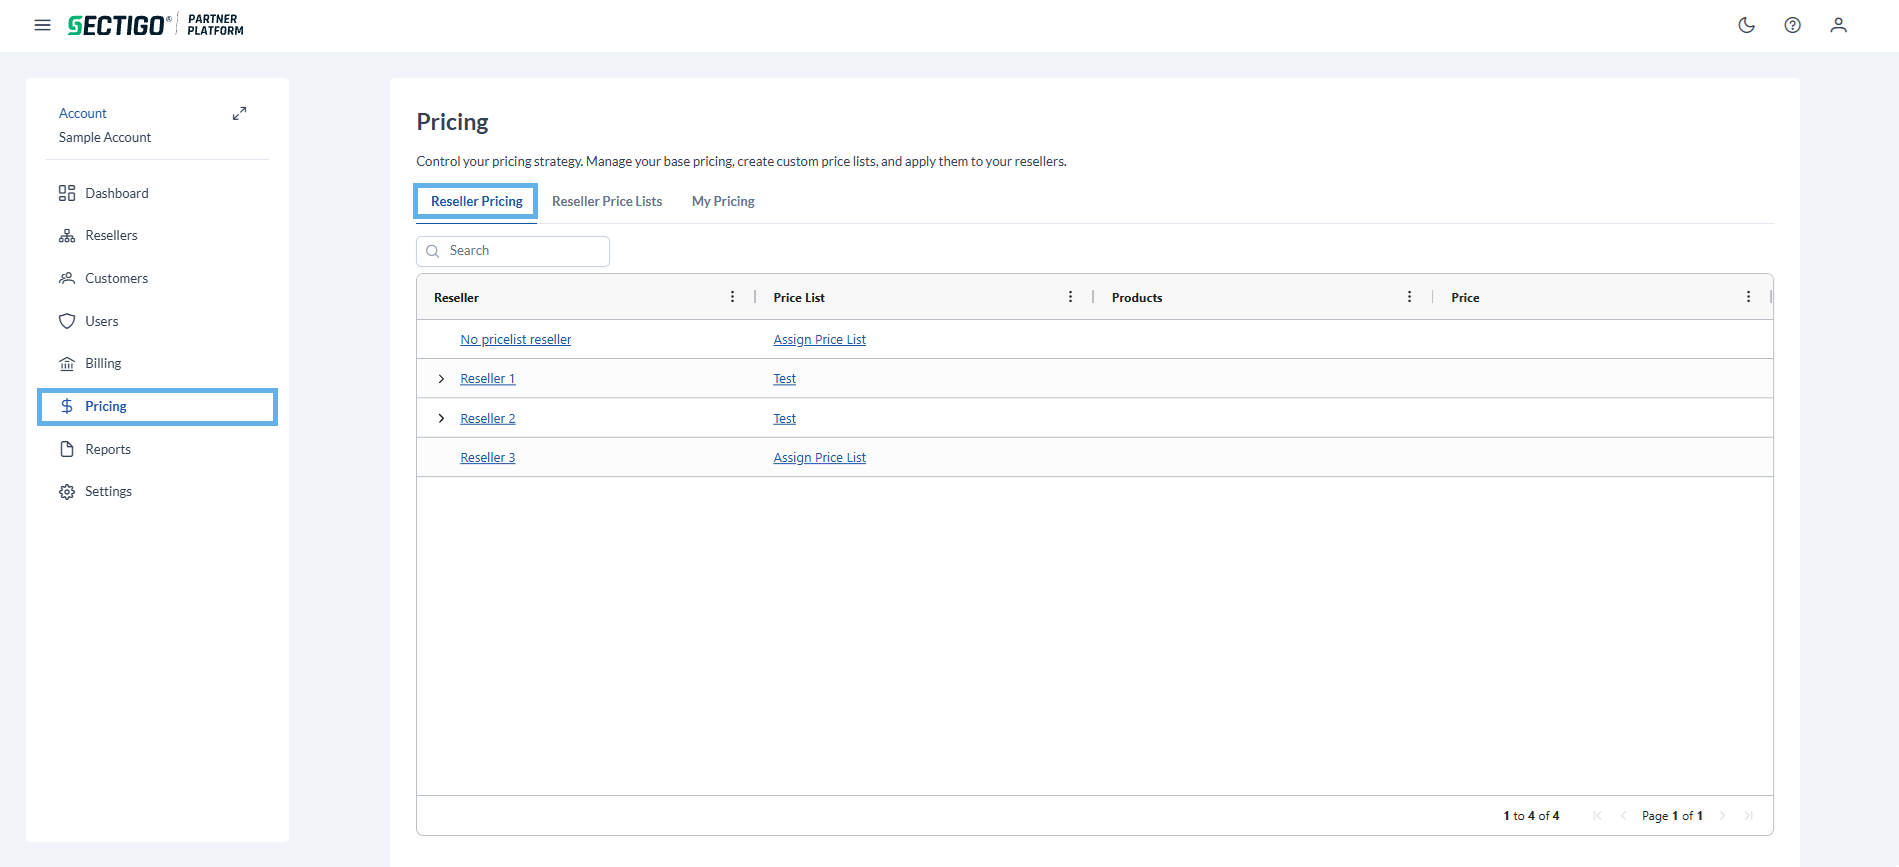Open the Reseller 1 link
1899x867 pixels.
point(488,379)
